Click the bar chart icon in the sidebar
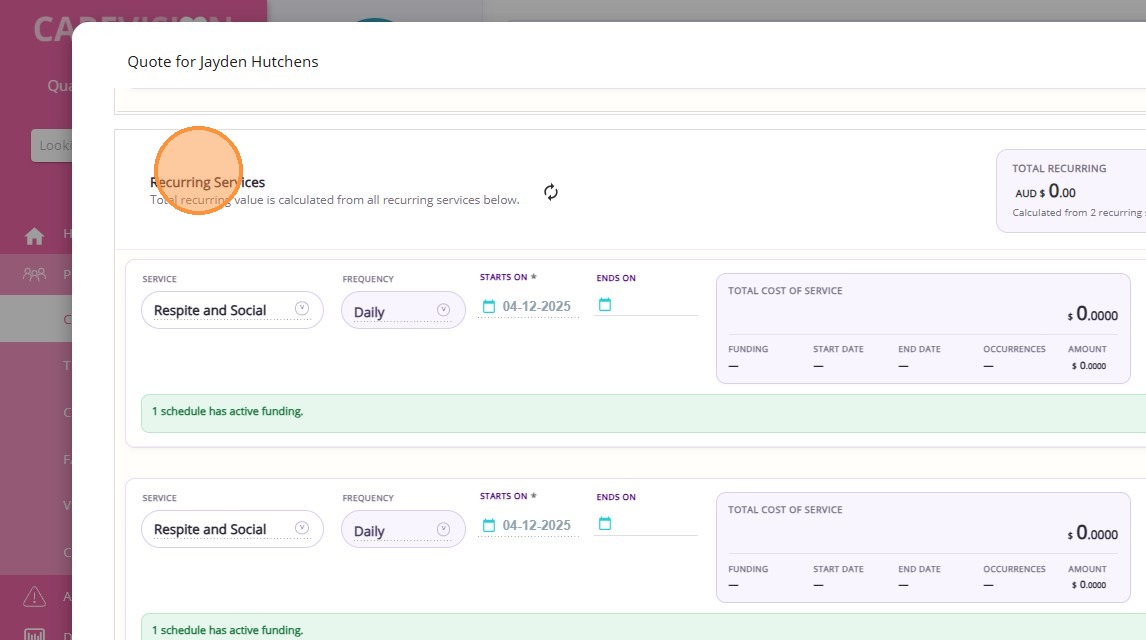1146x640 pixels. [35, 634]
